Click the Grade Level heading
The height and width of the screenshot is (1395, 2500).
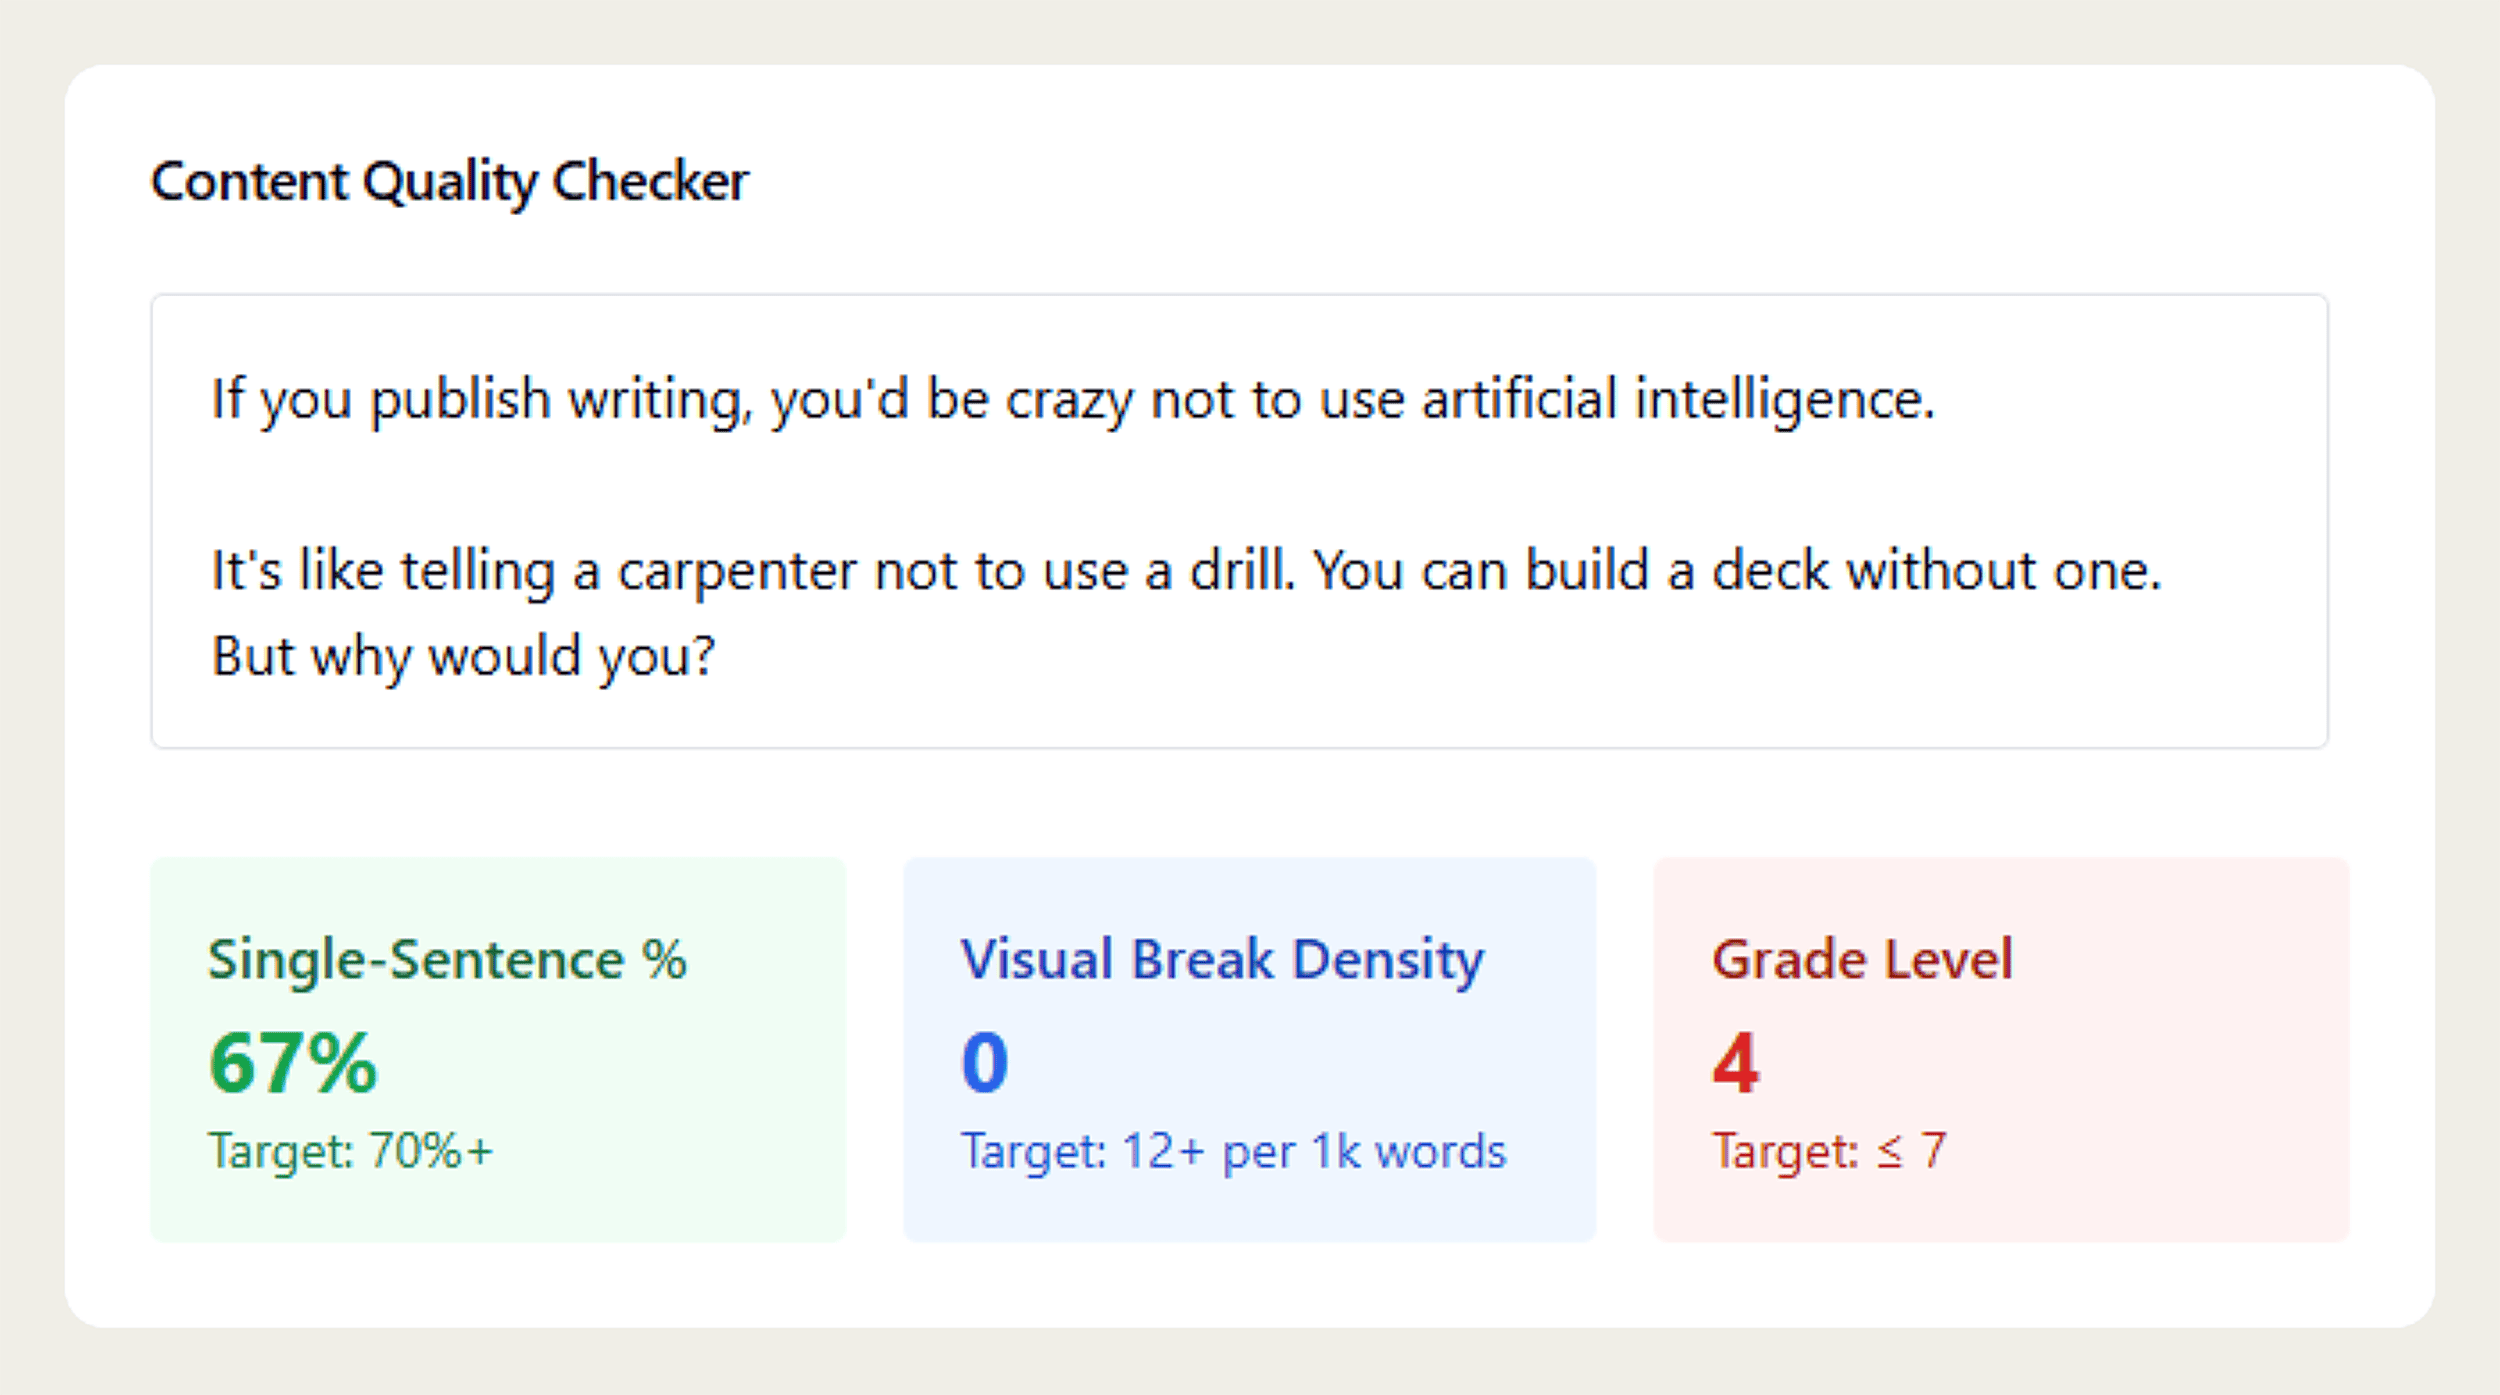(x=1863, y=959)
